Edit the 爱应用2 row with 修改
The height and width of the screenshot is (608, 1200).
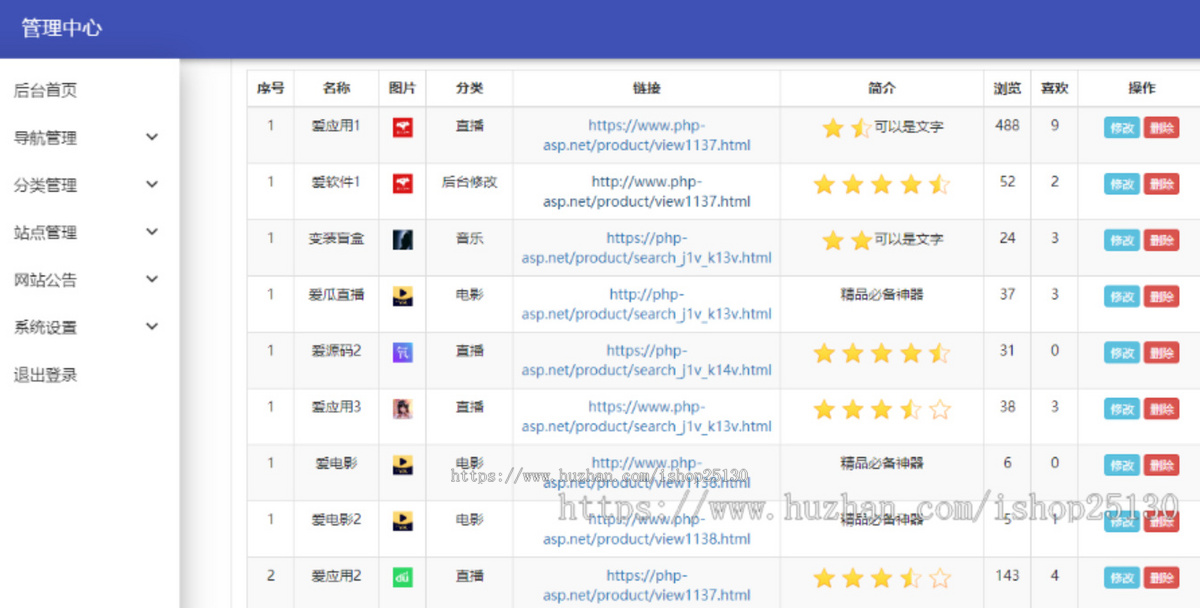point(1122,578)
